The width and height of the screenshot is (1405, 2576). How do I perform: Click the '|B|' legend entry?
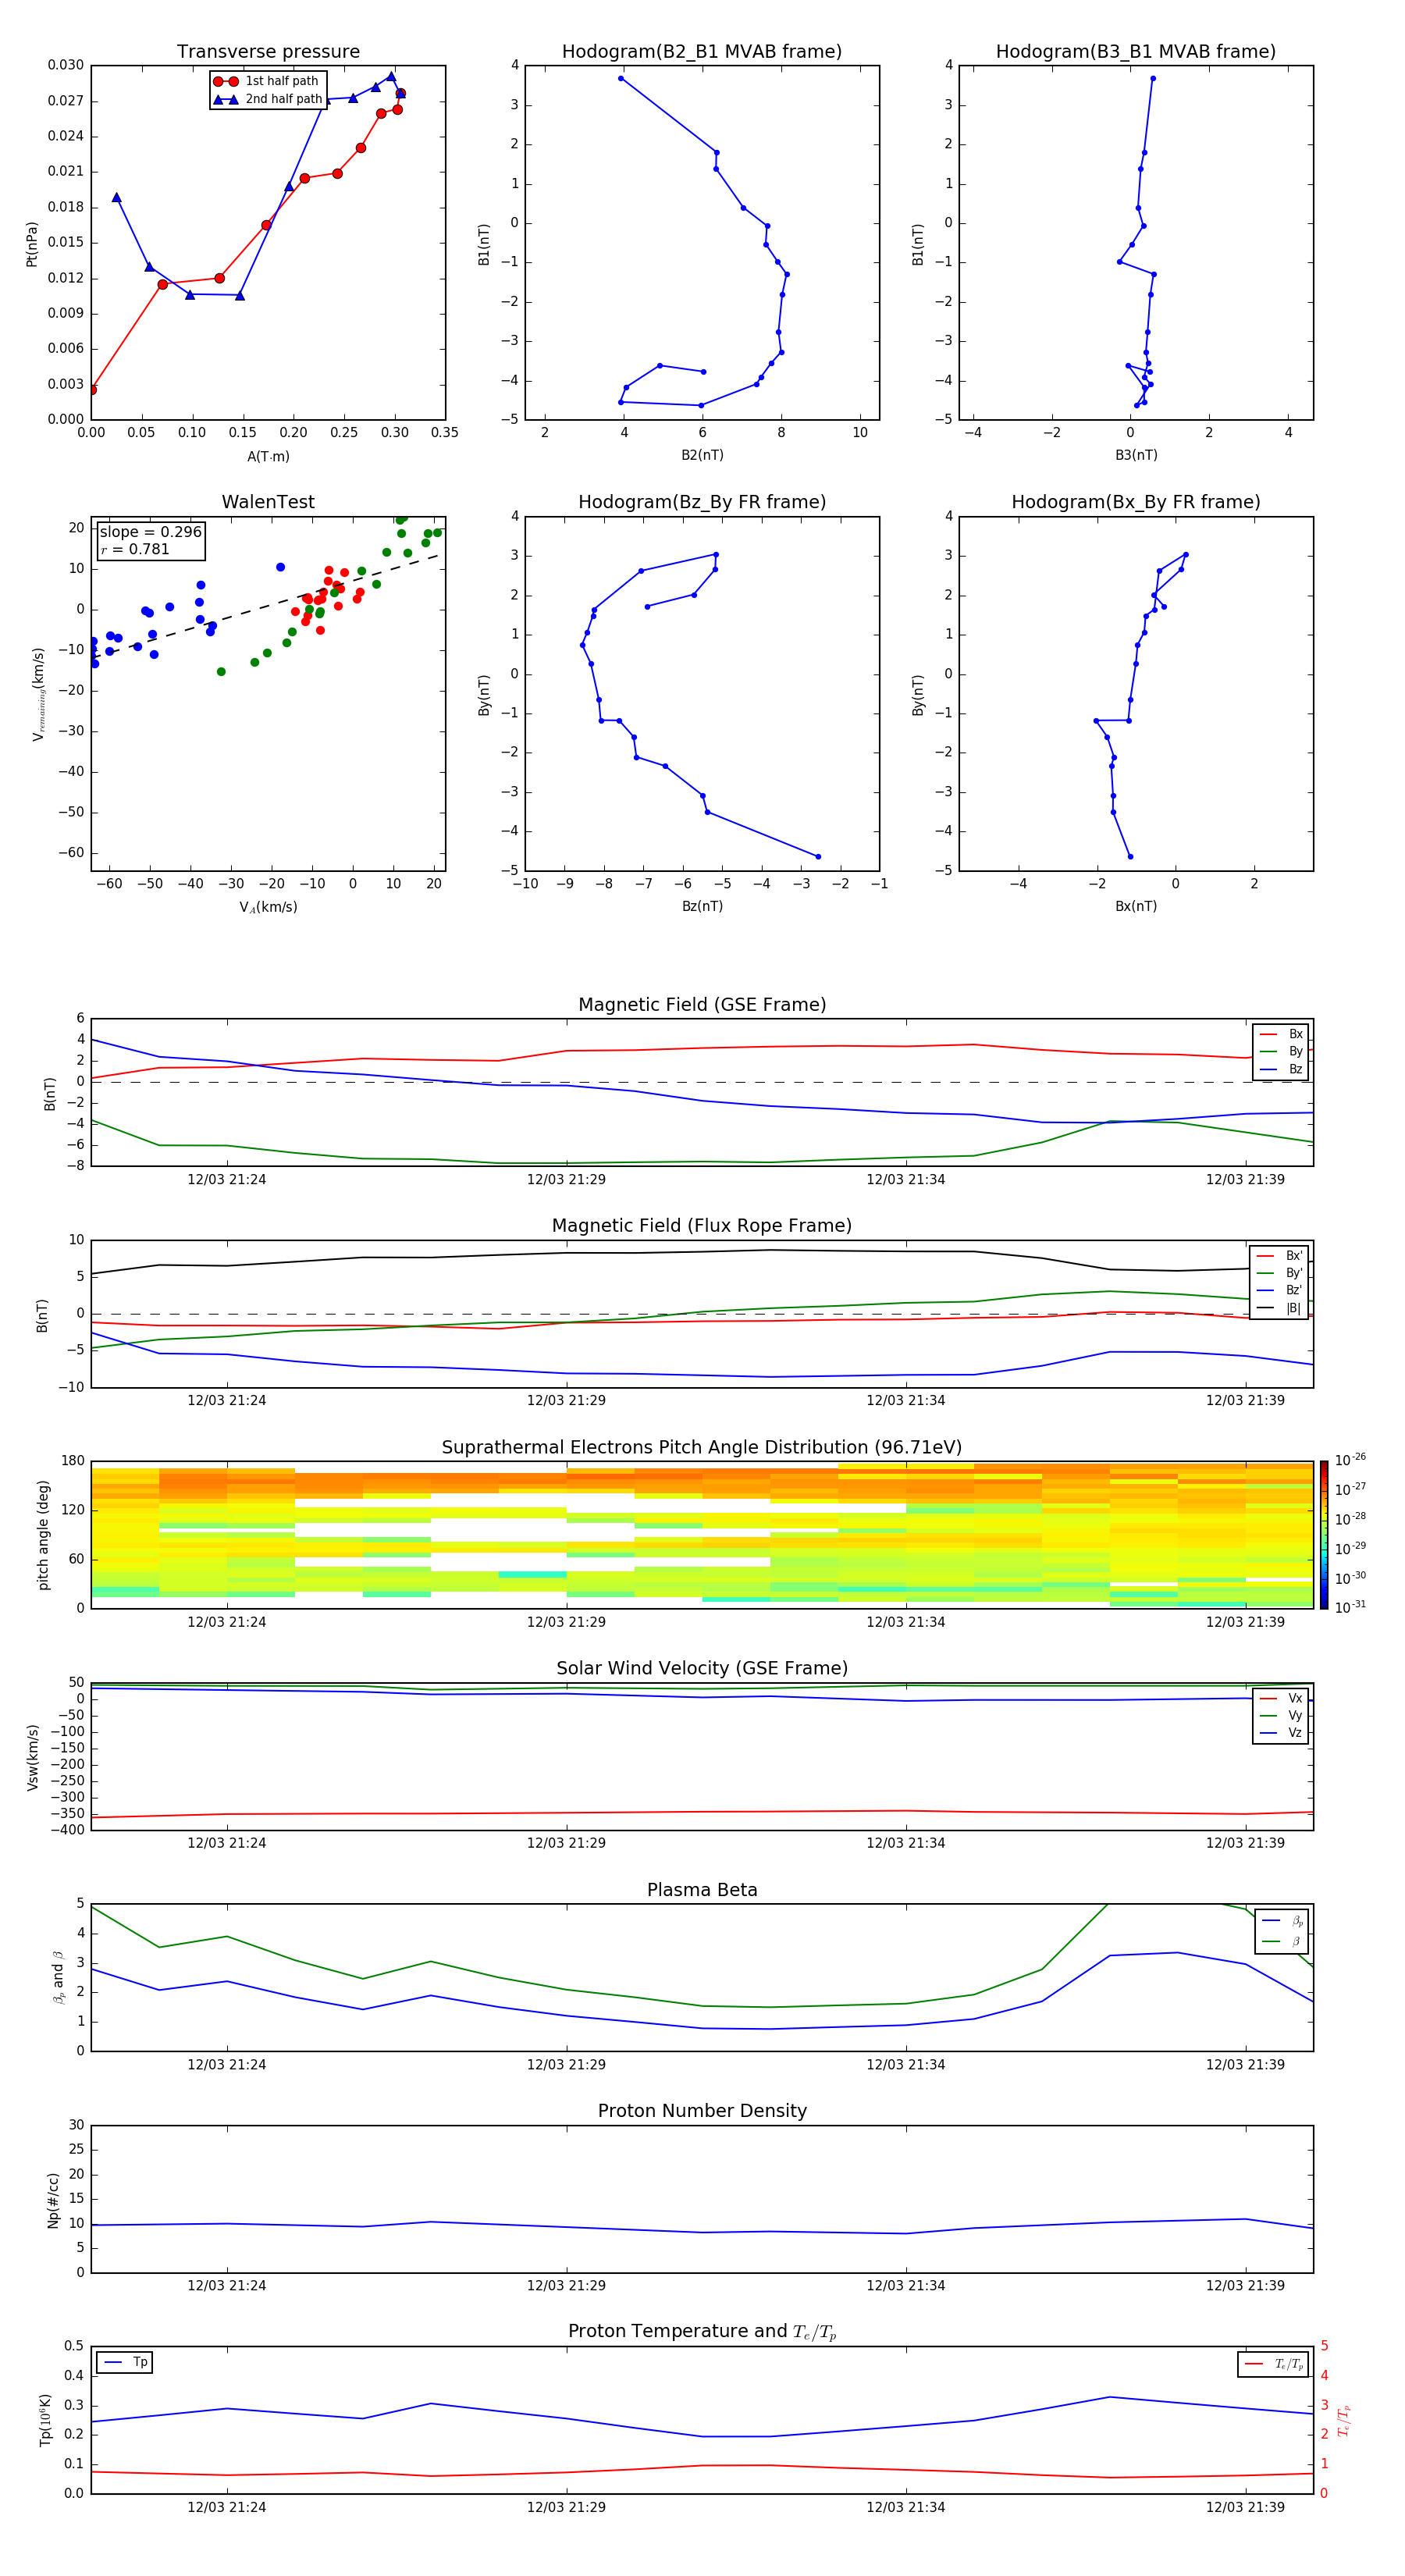click(1279, 1308)
